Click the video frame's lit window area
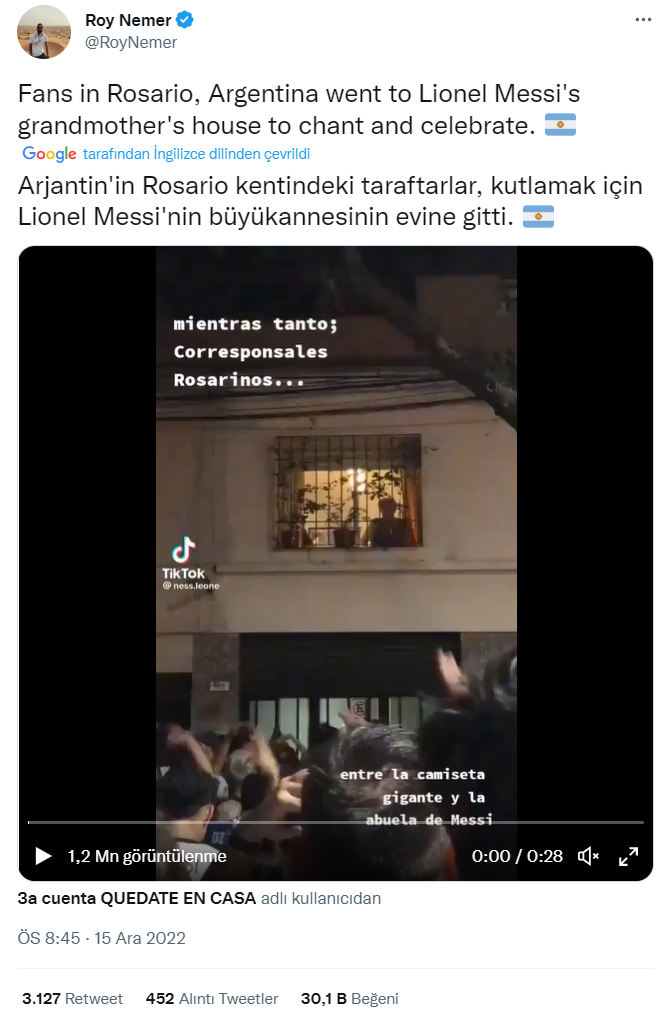670x1012 pixels. pos(349,492)
